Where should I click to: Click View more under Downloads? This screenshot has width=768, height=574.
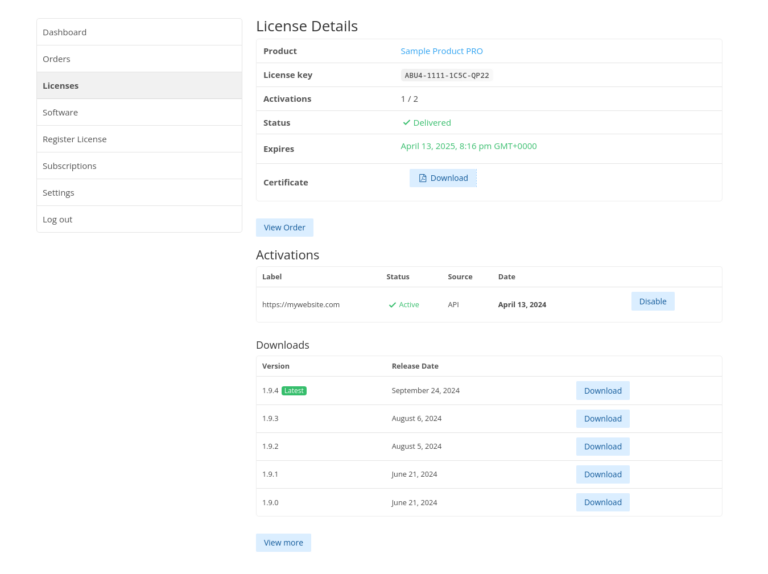pos(283,543)
